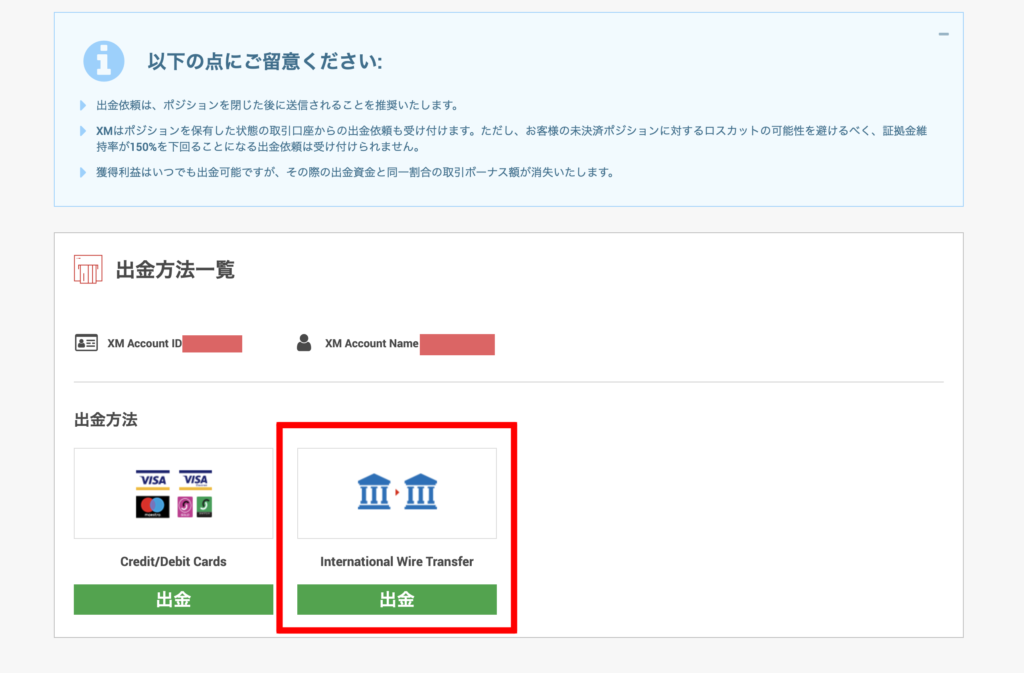Click the ID card icon beside XM Account ID
Screen dimensions: 1024x673
[x=86, y=343]
